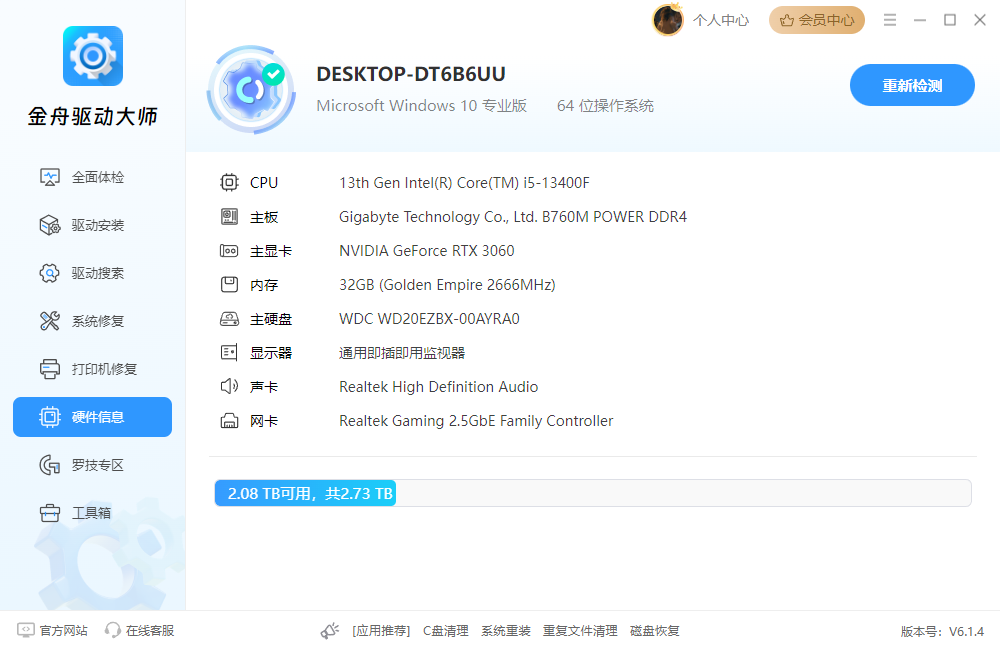Open the 驱动安装 section

coord(92,225)
